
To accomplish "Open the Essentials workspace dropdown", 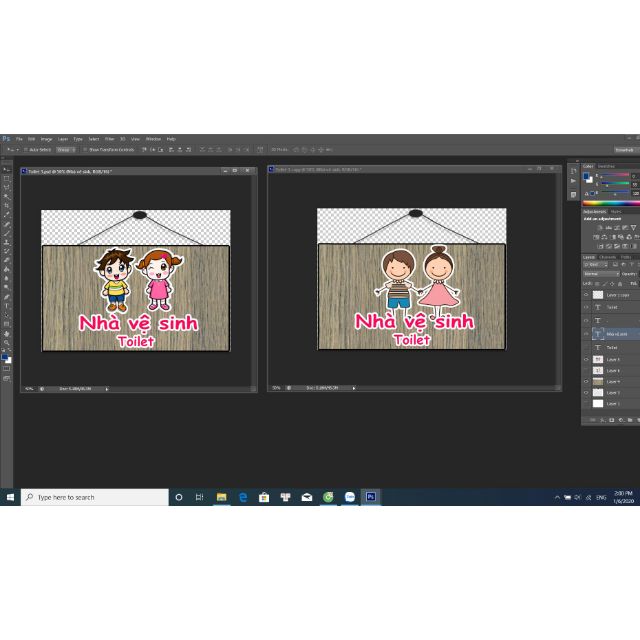I will (624, 149).
